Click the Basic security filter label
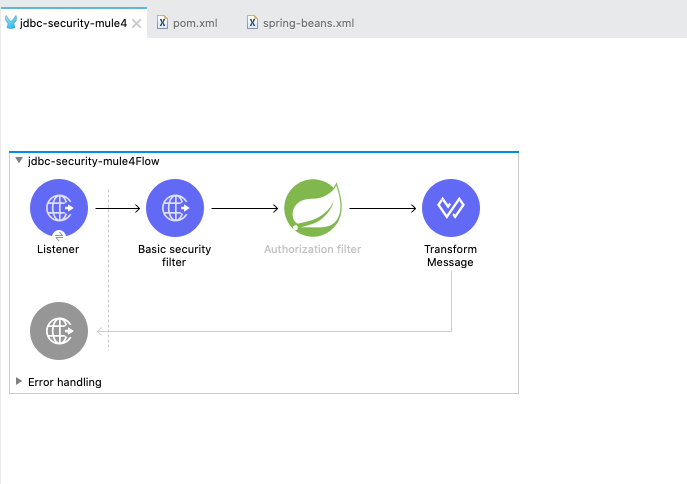Screen dimensions: 687x484 pos(175,256)
